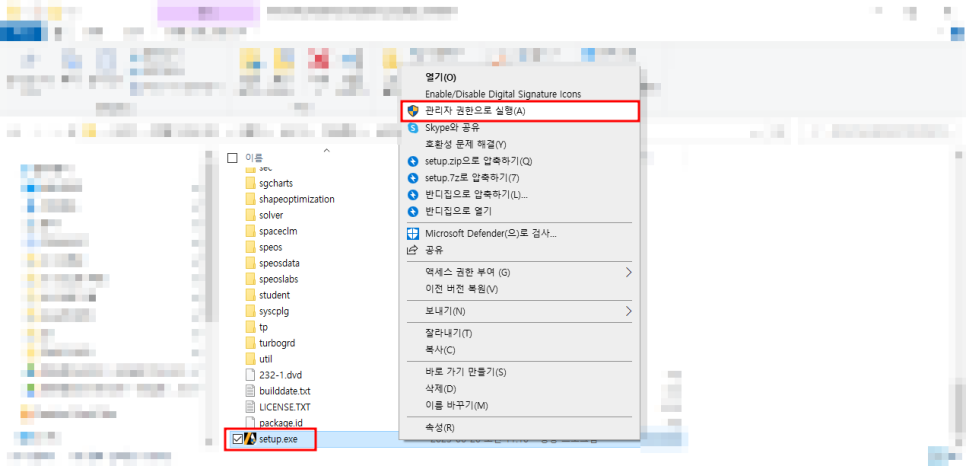Select the speosdata folder name

pos(280,263)
